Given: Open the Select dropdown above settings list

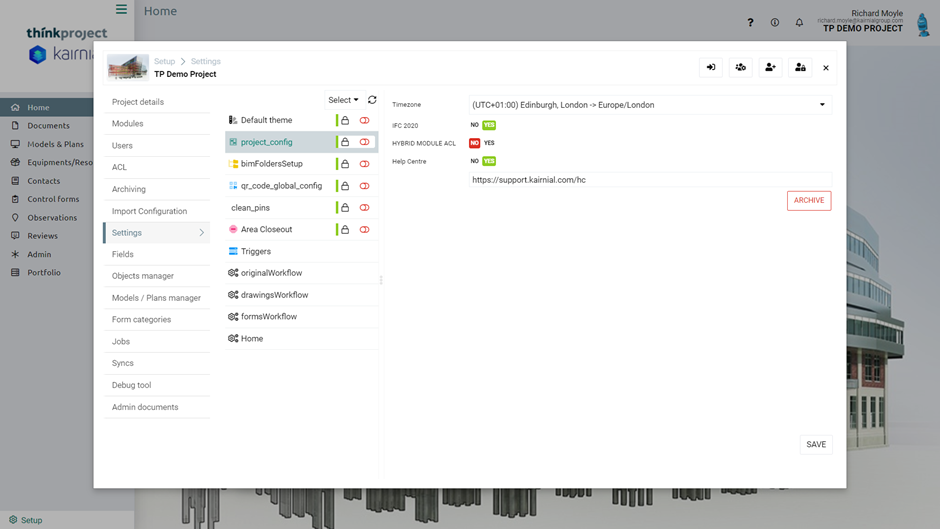Looking at the screenshot, I should (342, 100).
